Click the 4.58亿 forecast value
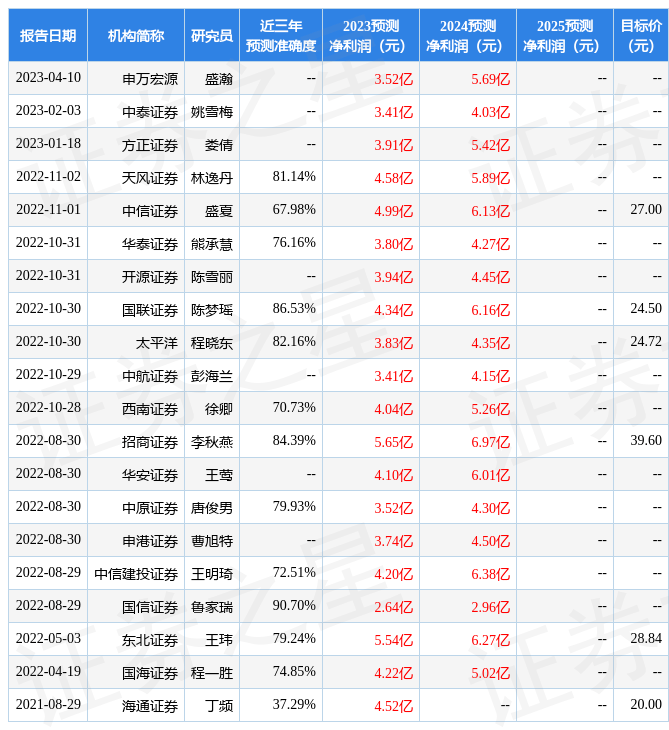 (393, 178)
